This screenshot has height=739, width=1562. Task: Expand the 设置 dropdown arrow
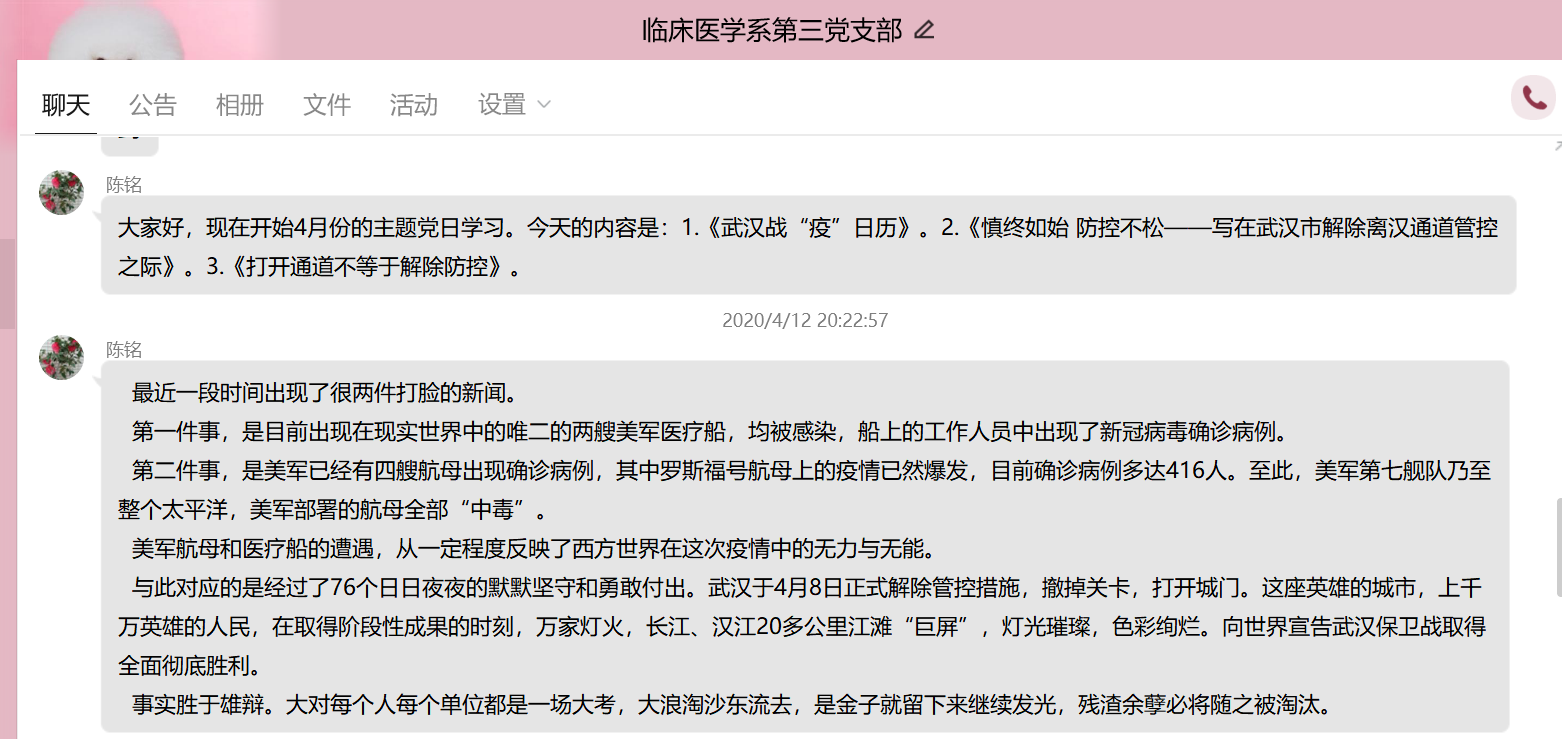(x=544, y=105)
